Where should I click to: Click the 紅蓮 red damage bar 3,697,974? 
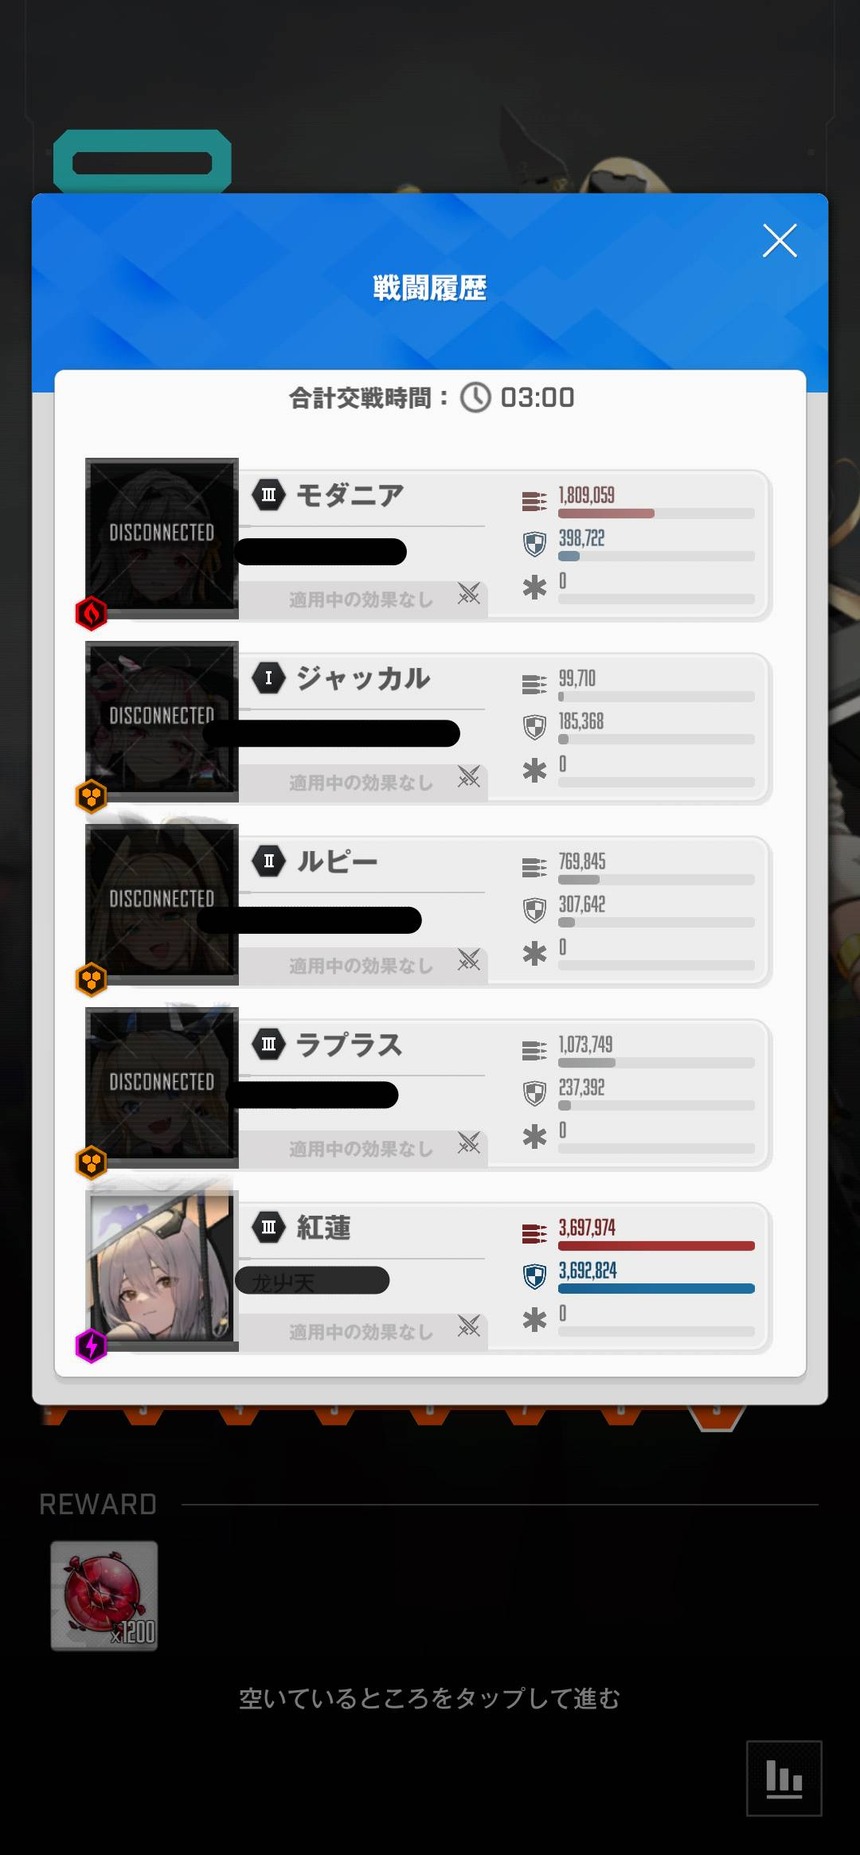pyautogui.click(x=656, y=1246)
